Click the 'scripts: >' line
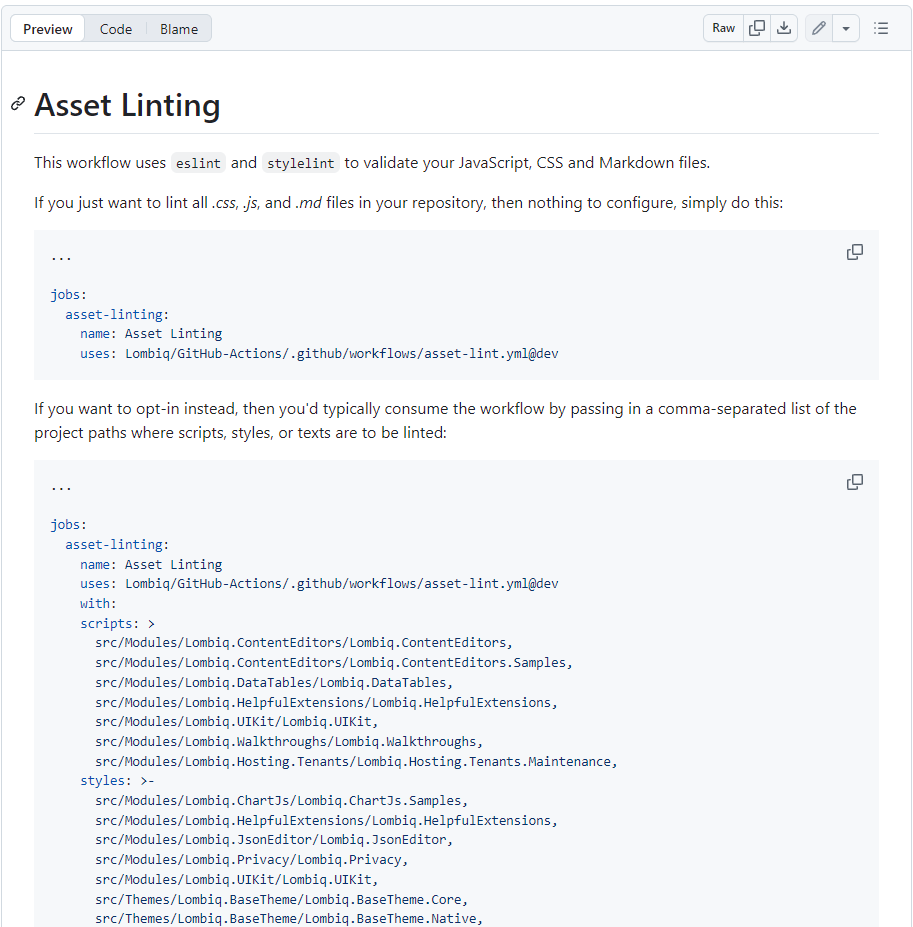This screenshot has height=927, width=913. click(117, 624)
